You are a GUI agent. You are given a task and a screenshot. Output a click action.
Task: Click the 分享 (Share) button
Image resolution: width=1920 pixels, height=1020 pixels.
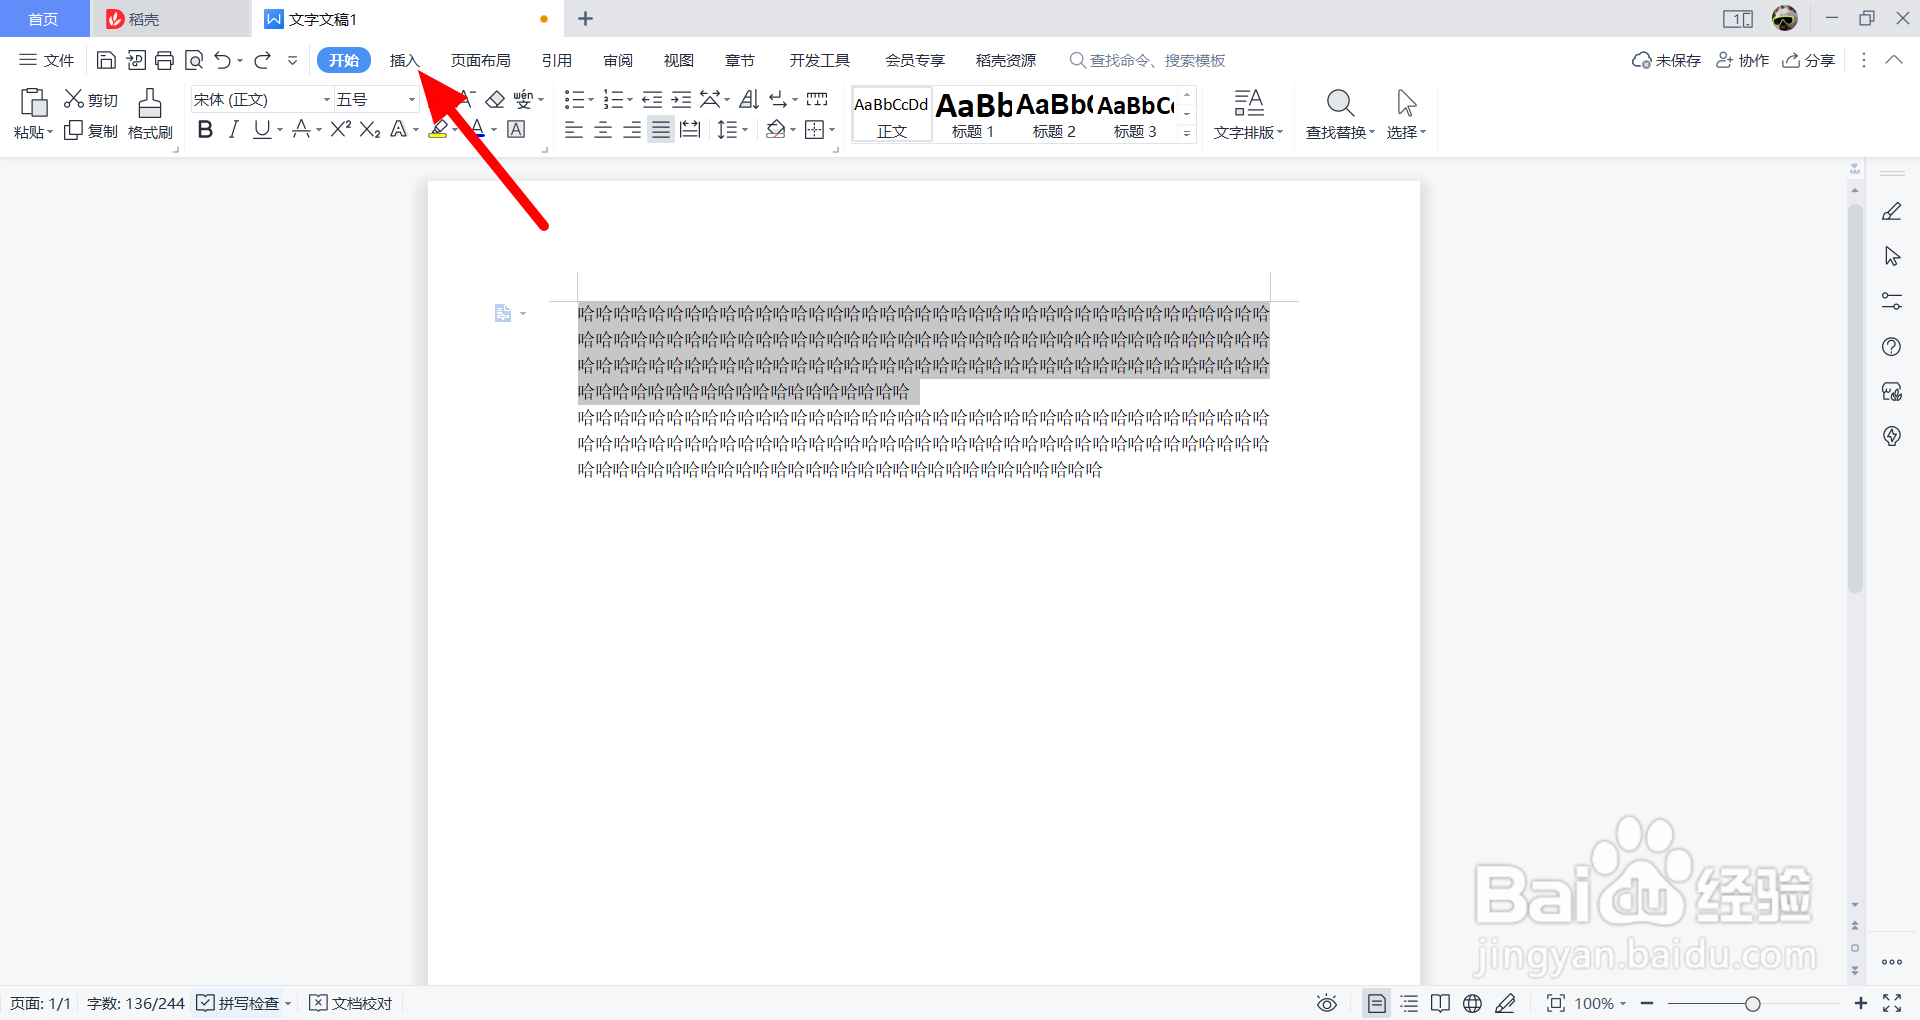(x=1809, y=61)
